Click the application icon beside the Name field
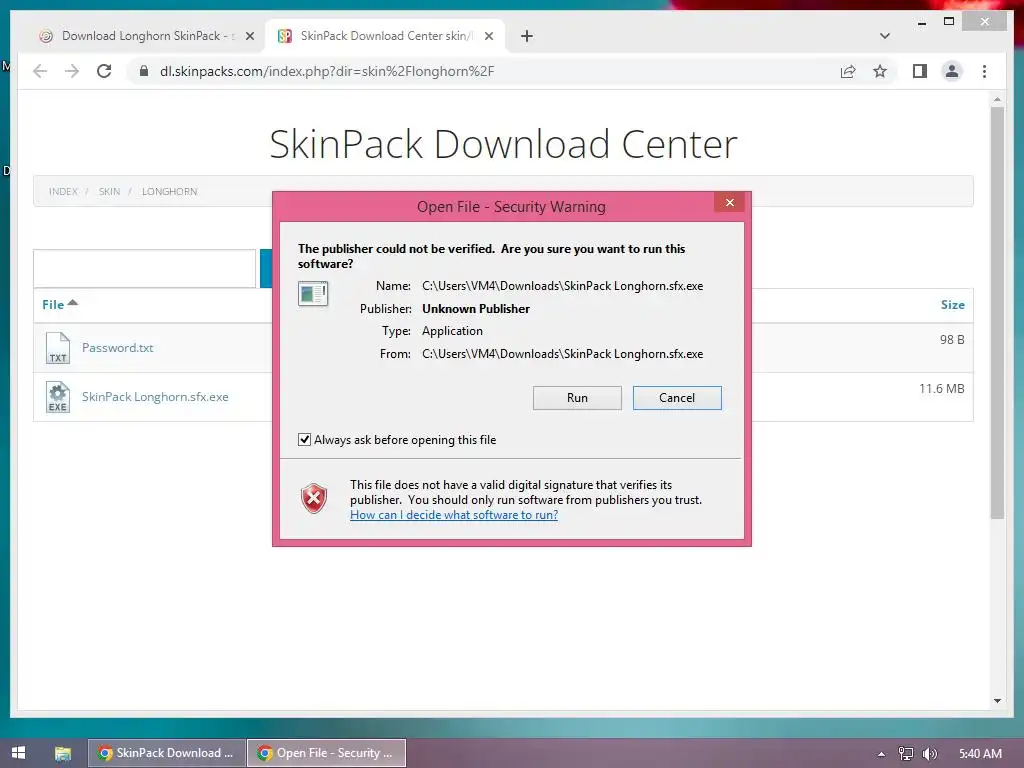 point(313,294)
